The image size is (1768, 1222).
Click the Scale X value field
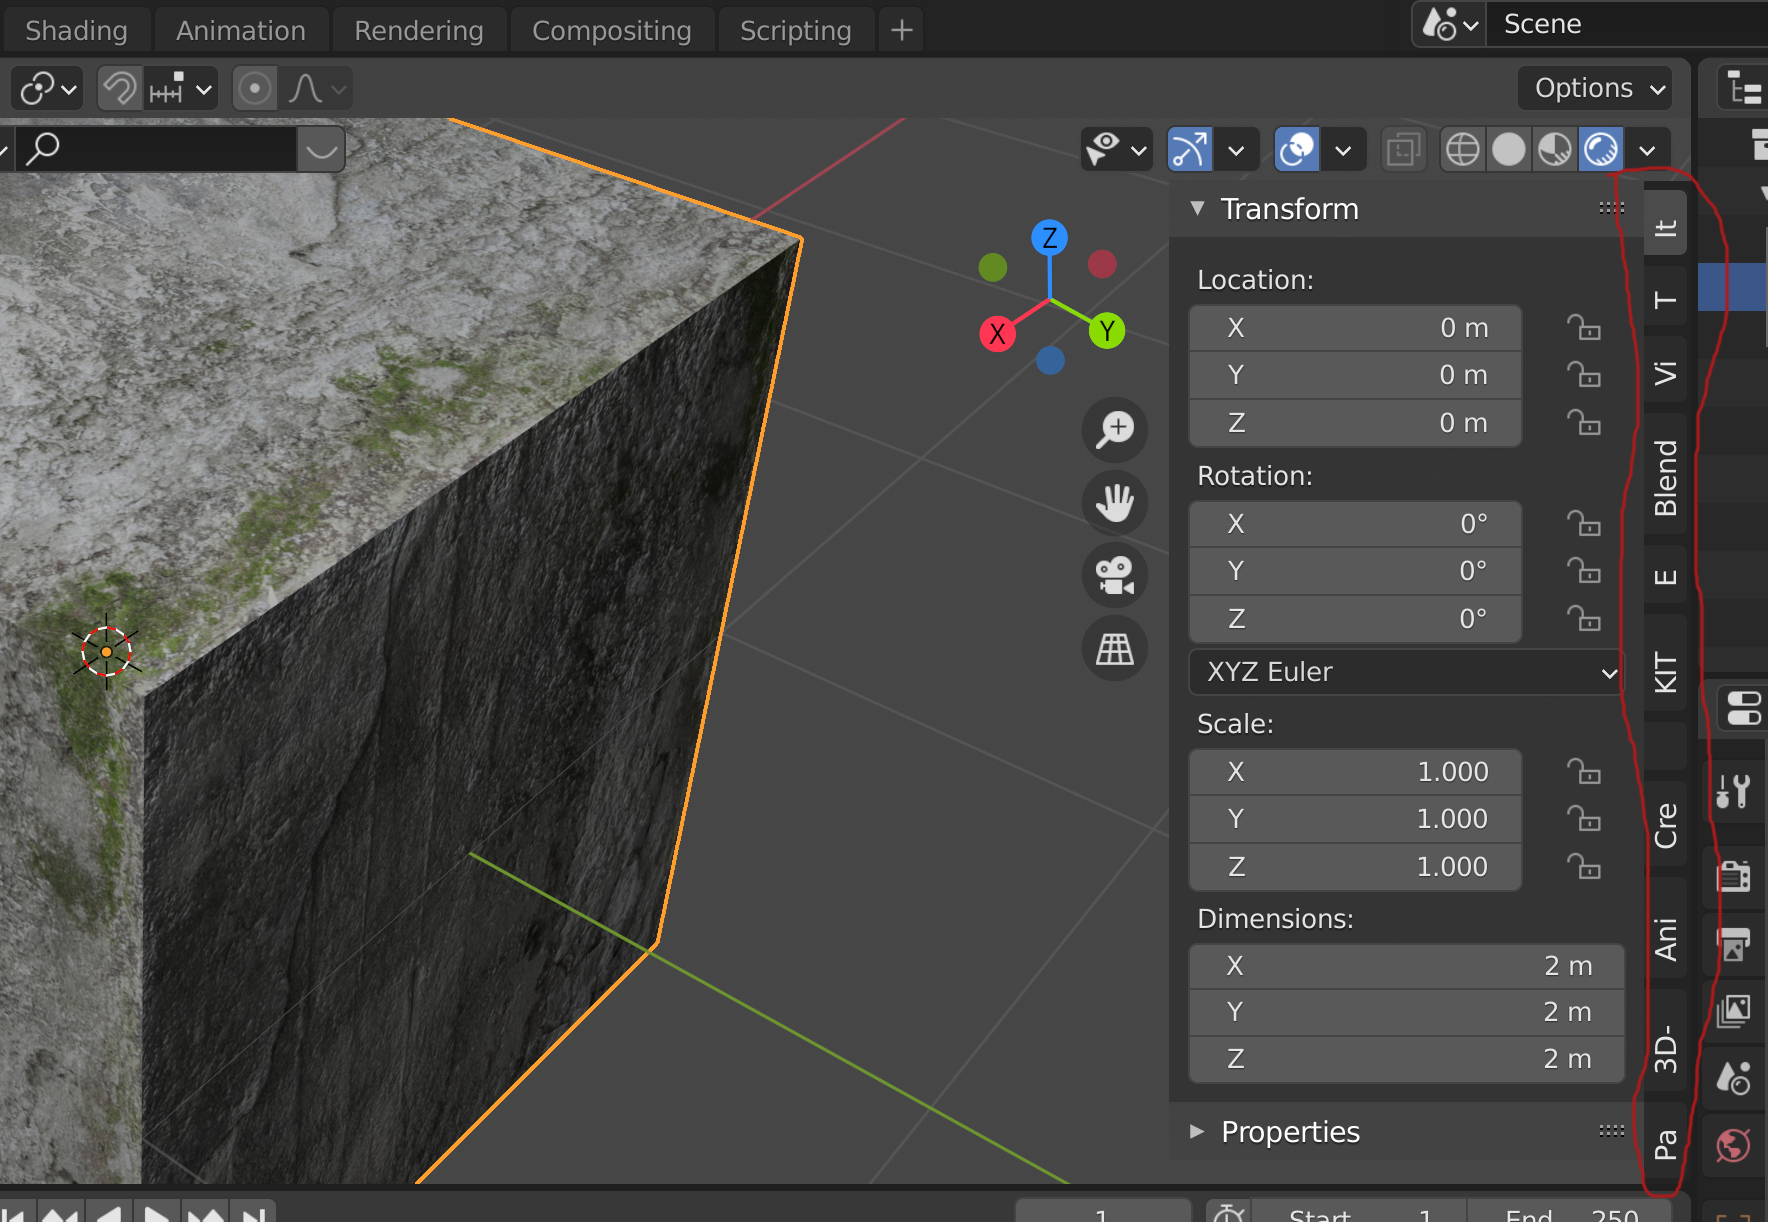click(x=1355, y=772)
